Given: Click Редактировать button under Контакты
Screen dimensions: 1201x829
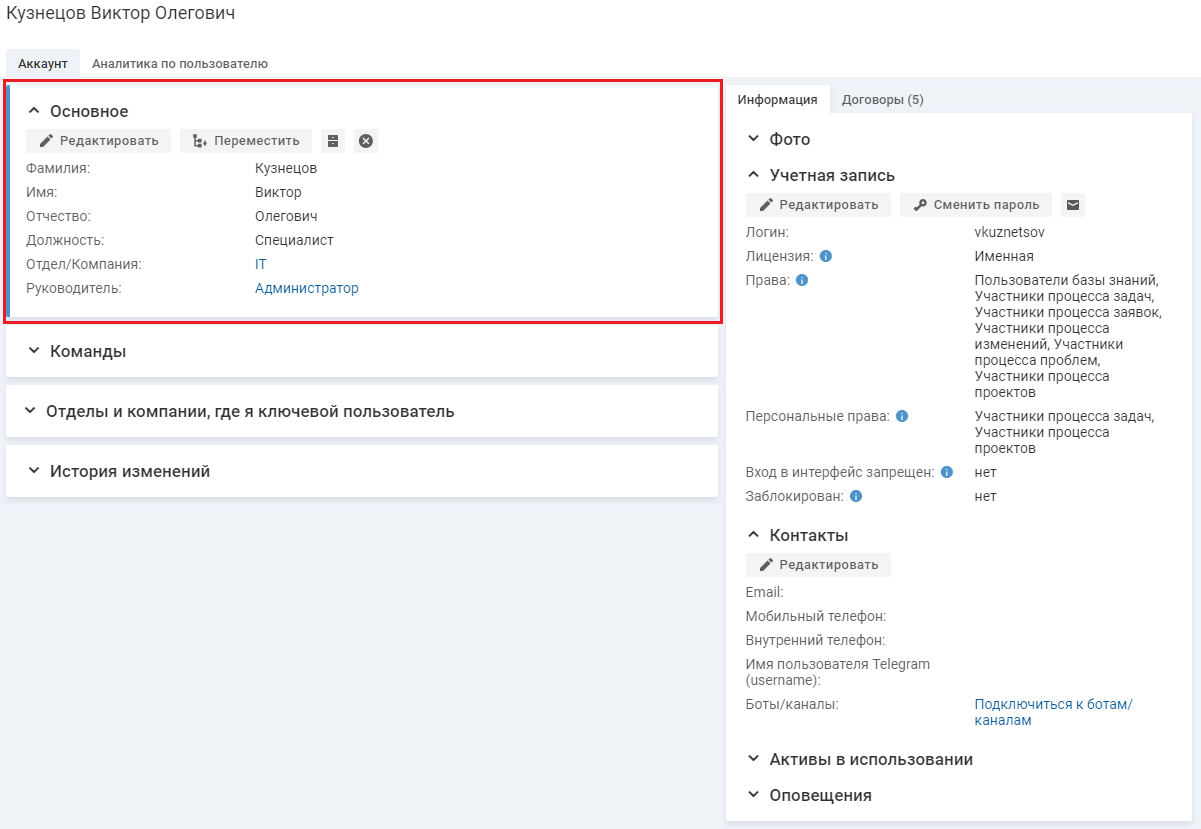Looking at the screenshot, I should click(818, 565).
